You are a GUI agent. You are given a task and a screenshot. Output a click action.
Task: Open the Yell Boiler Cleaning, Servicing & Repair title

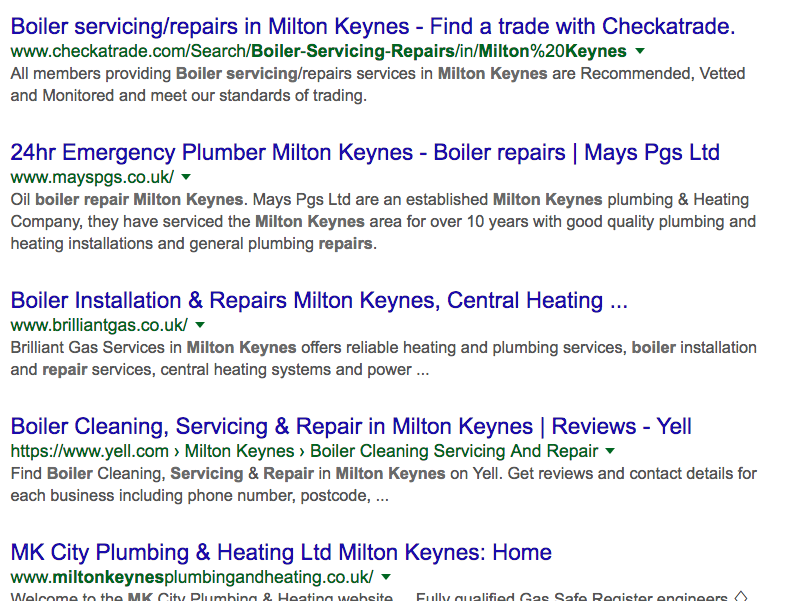coord(350,427)
